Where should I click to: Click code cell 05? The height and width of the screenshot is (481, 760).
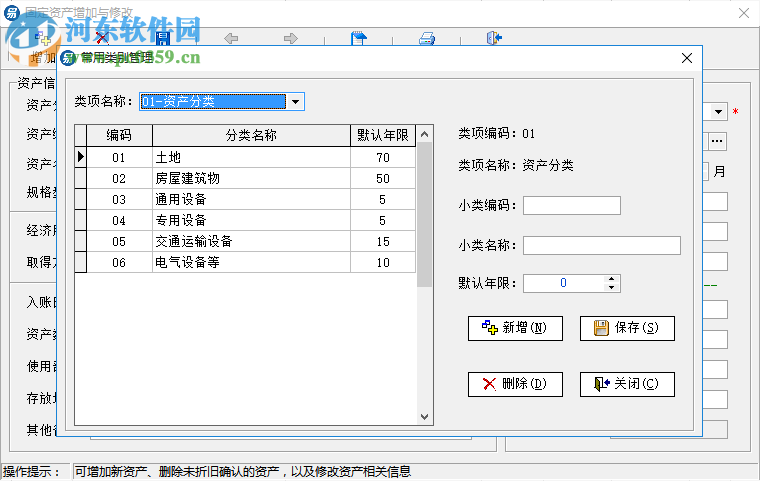pyautogui.click(x=119, y=241)
